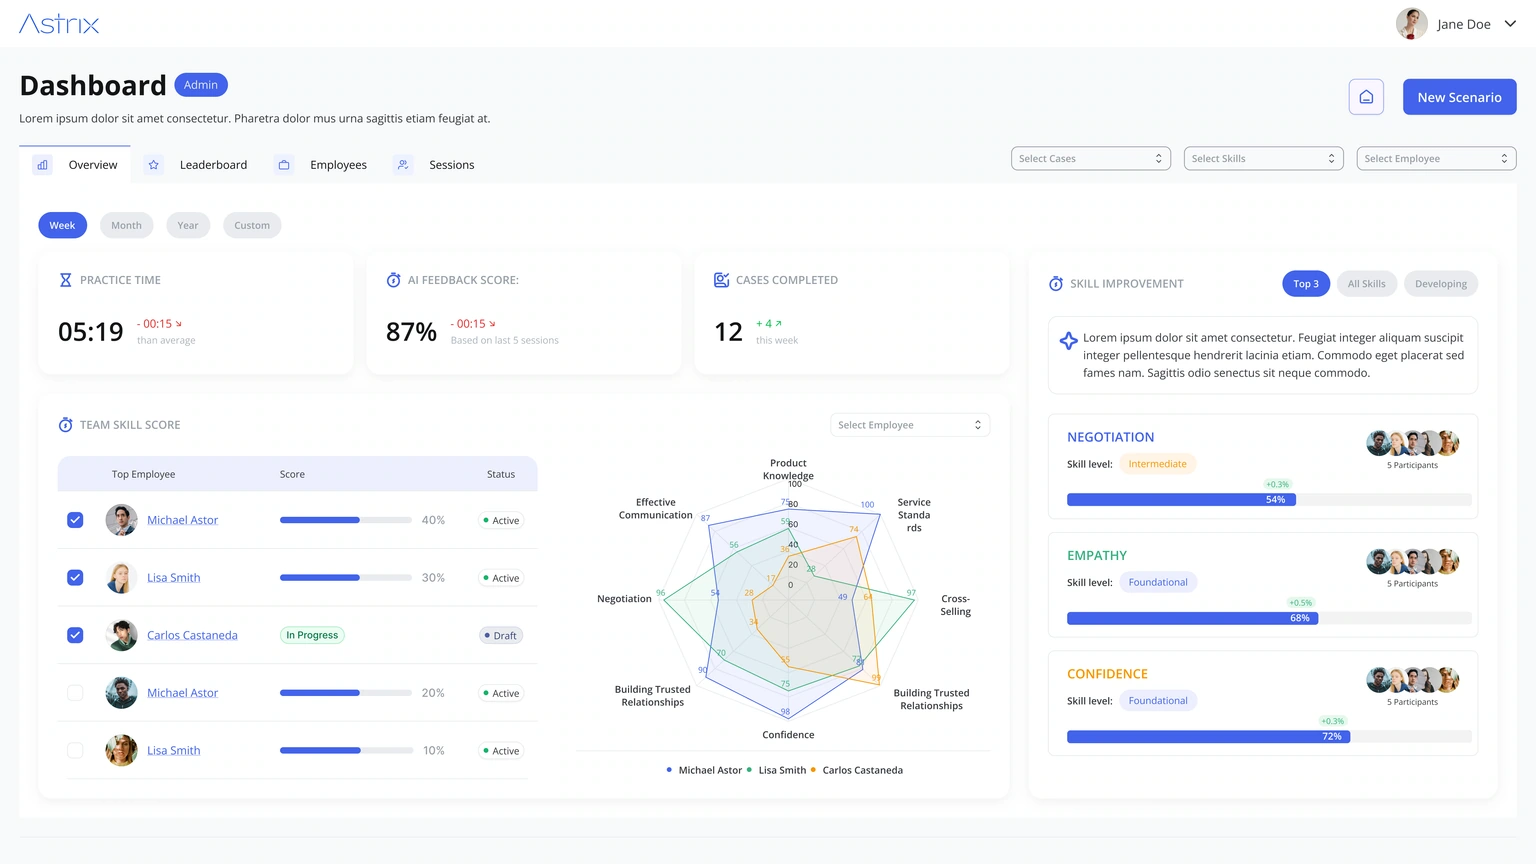Click the Skill Improvement stopwatch icon
1536x864 pixels.
pos(1056,284)
